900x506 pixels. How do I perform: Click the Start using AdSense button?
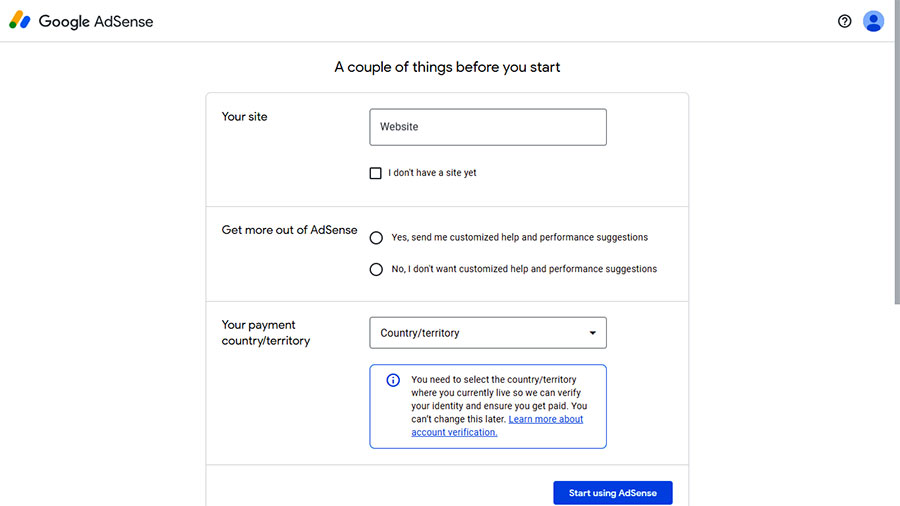tap(612, 493)
